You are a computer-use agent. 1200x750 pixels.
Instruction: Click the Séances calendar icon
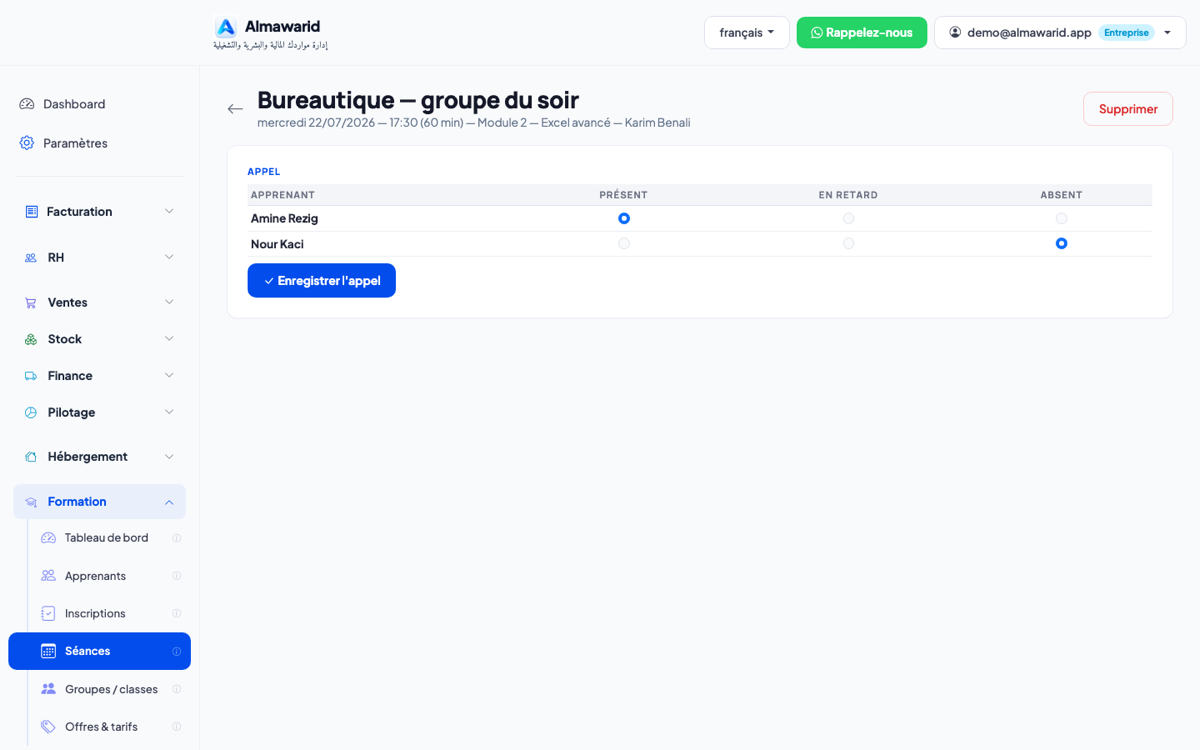tap(49, 651)
